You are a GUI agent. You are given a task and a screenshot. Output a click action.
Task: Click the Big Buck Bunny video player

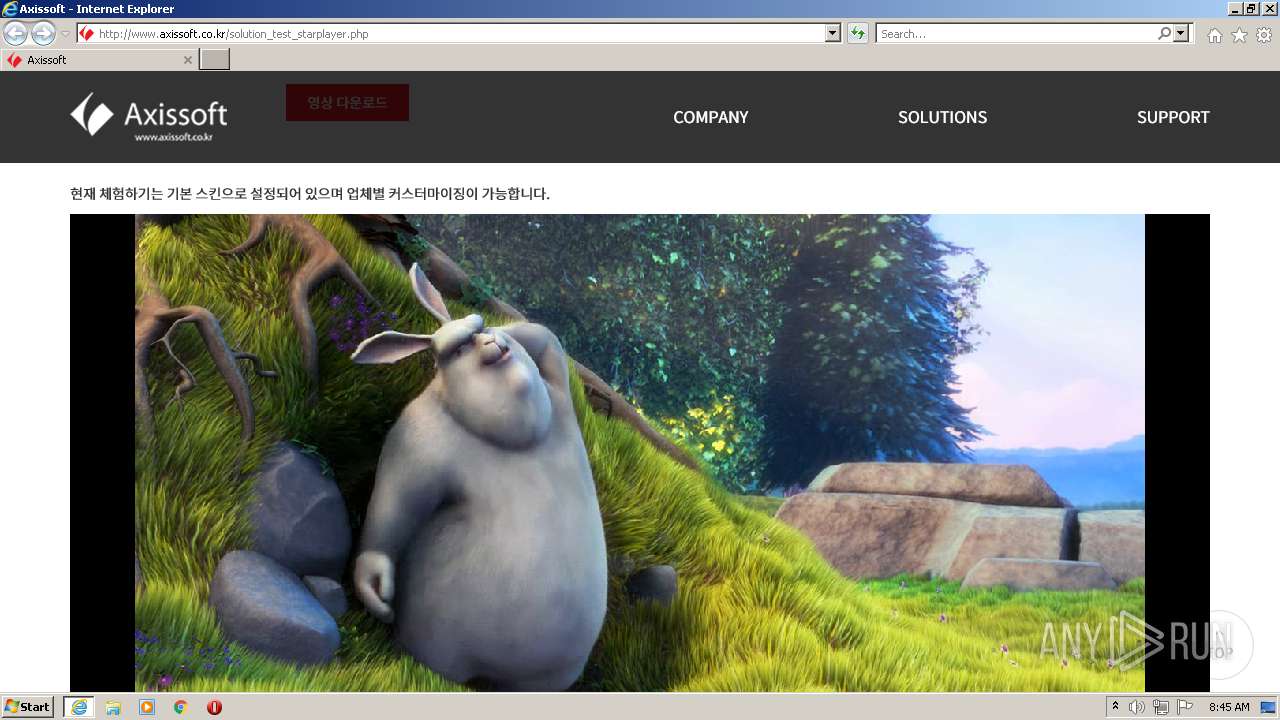640,453
